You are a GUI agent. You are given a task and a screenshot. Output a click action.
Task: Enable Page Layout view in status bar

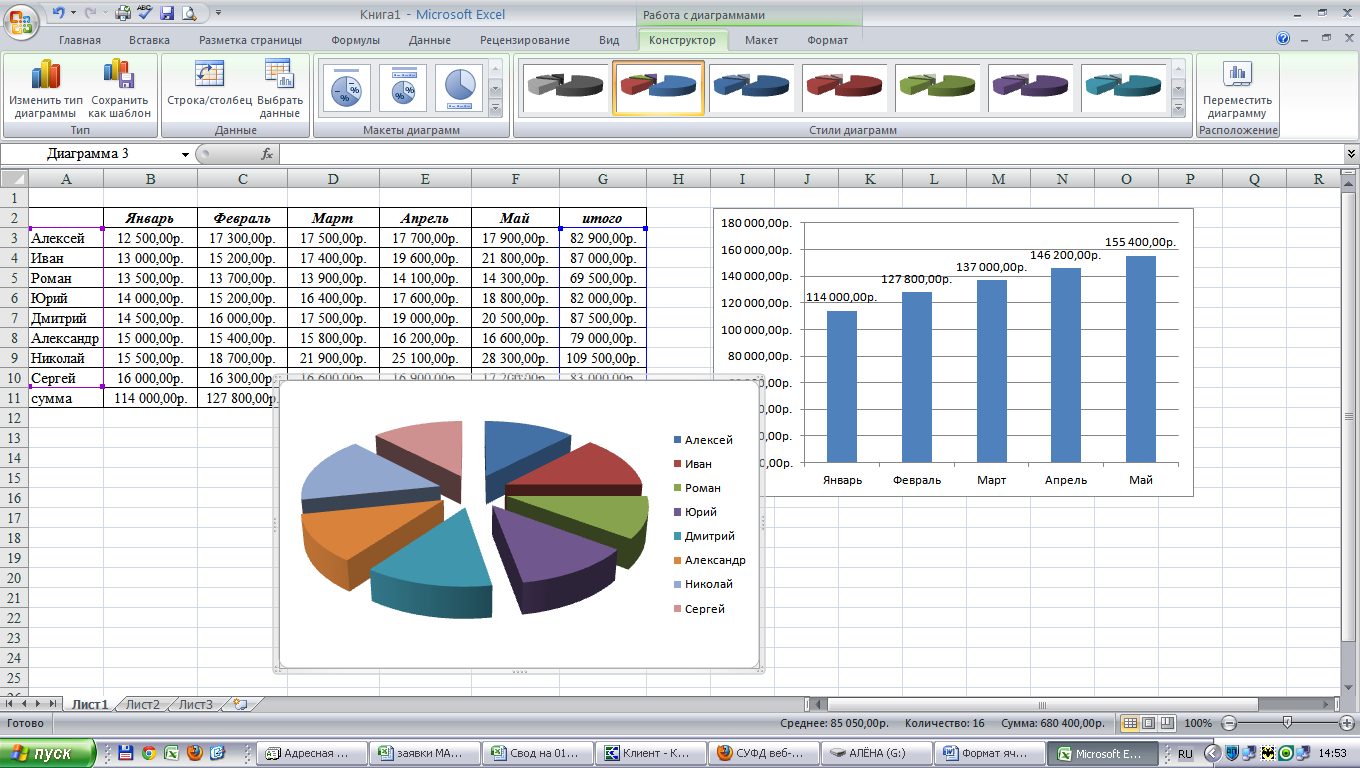1148,723
